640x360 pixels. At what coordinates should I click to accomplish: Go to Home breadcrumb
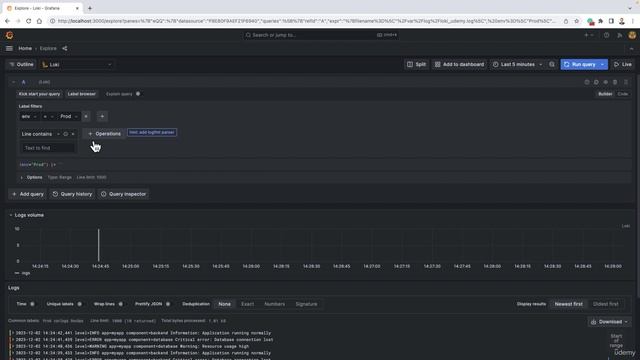(25, 48)
